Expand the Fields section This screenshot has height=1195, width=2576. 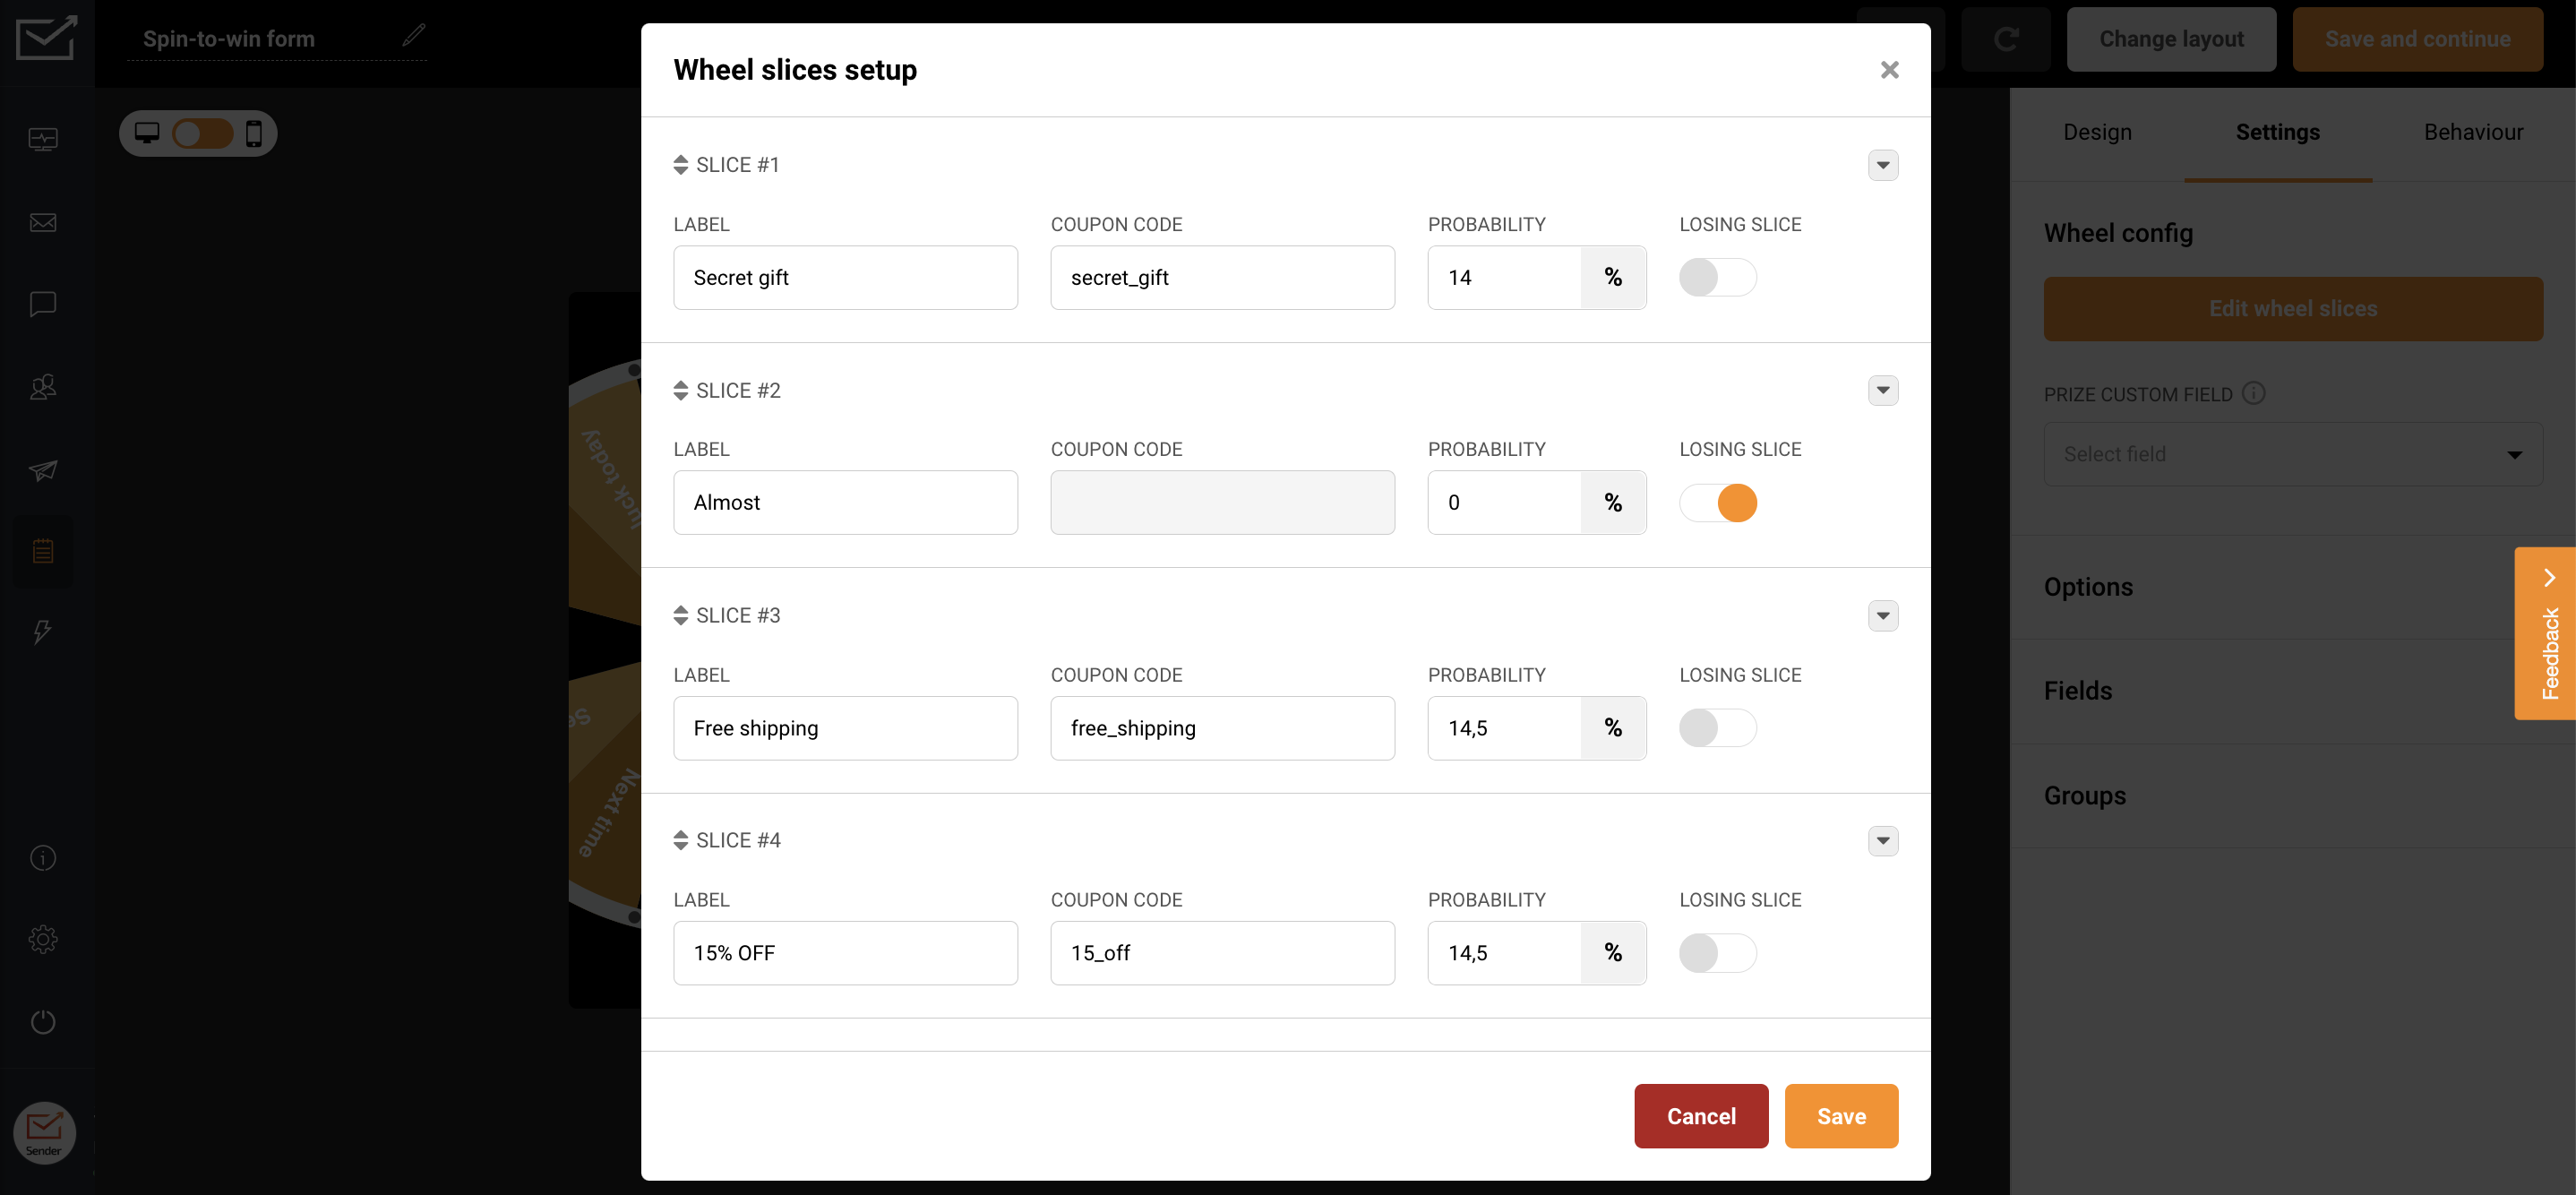(2292, 691)
